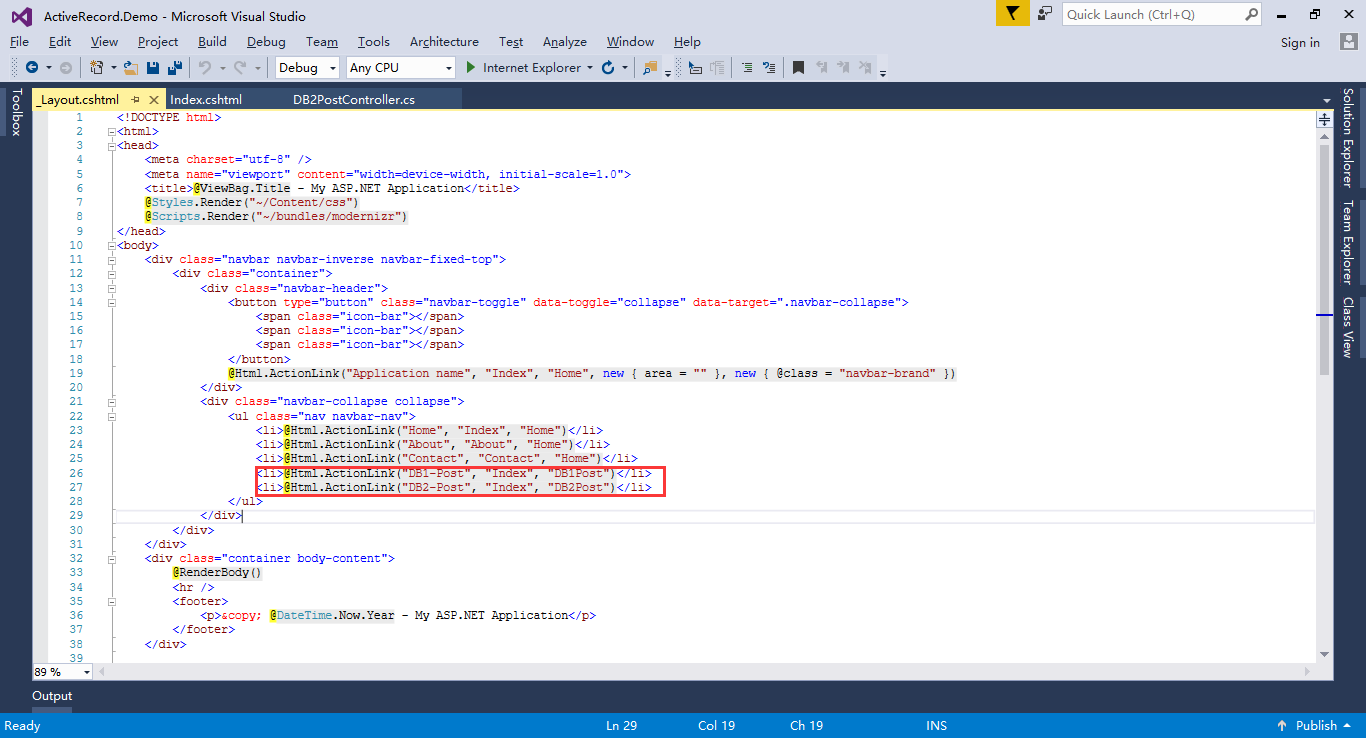Click the Sign in link
Viewport: 1366px width, 738px height.
1300,42
